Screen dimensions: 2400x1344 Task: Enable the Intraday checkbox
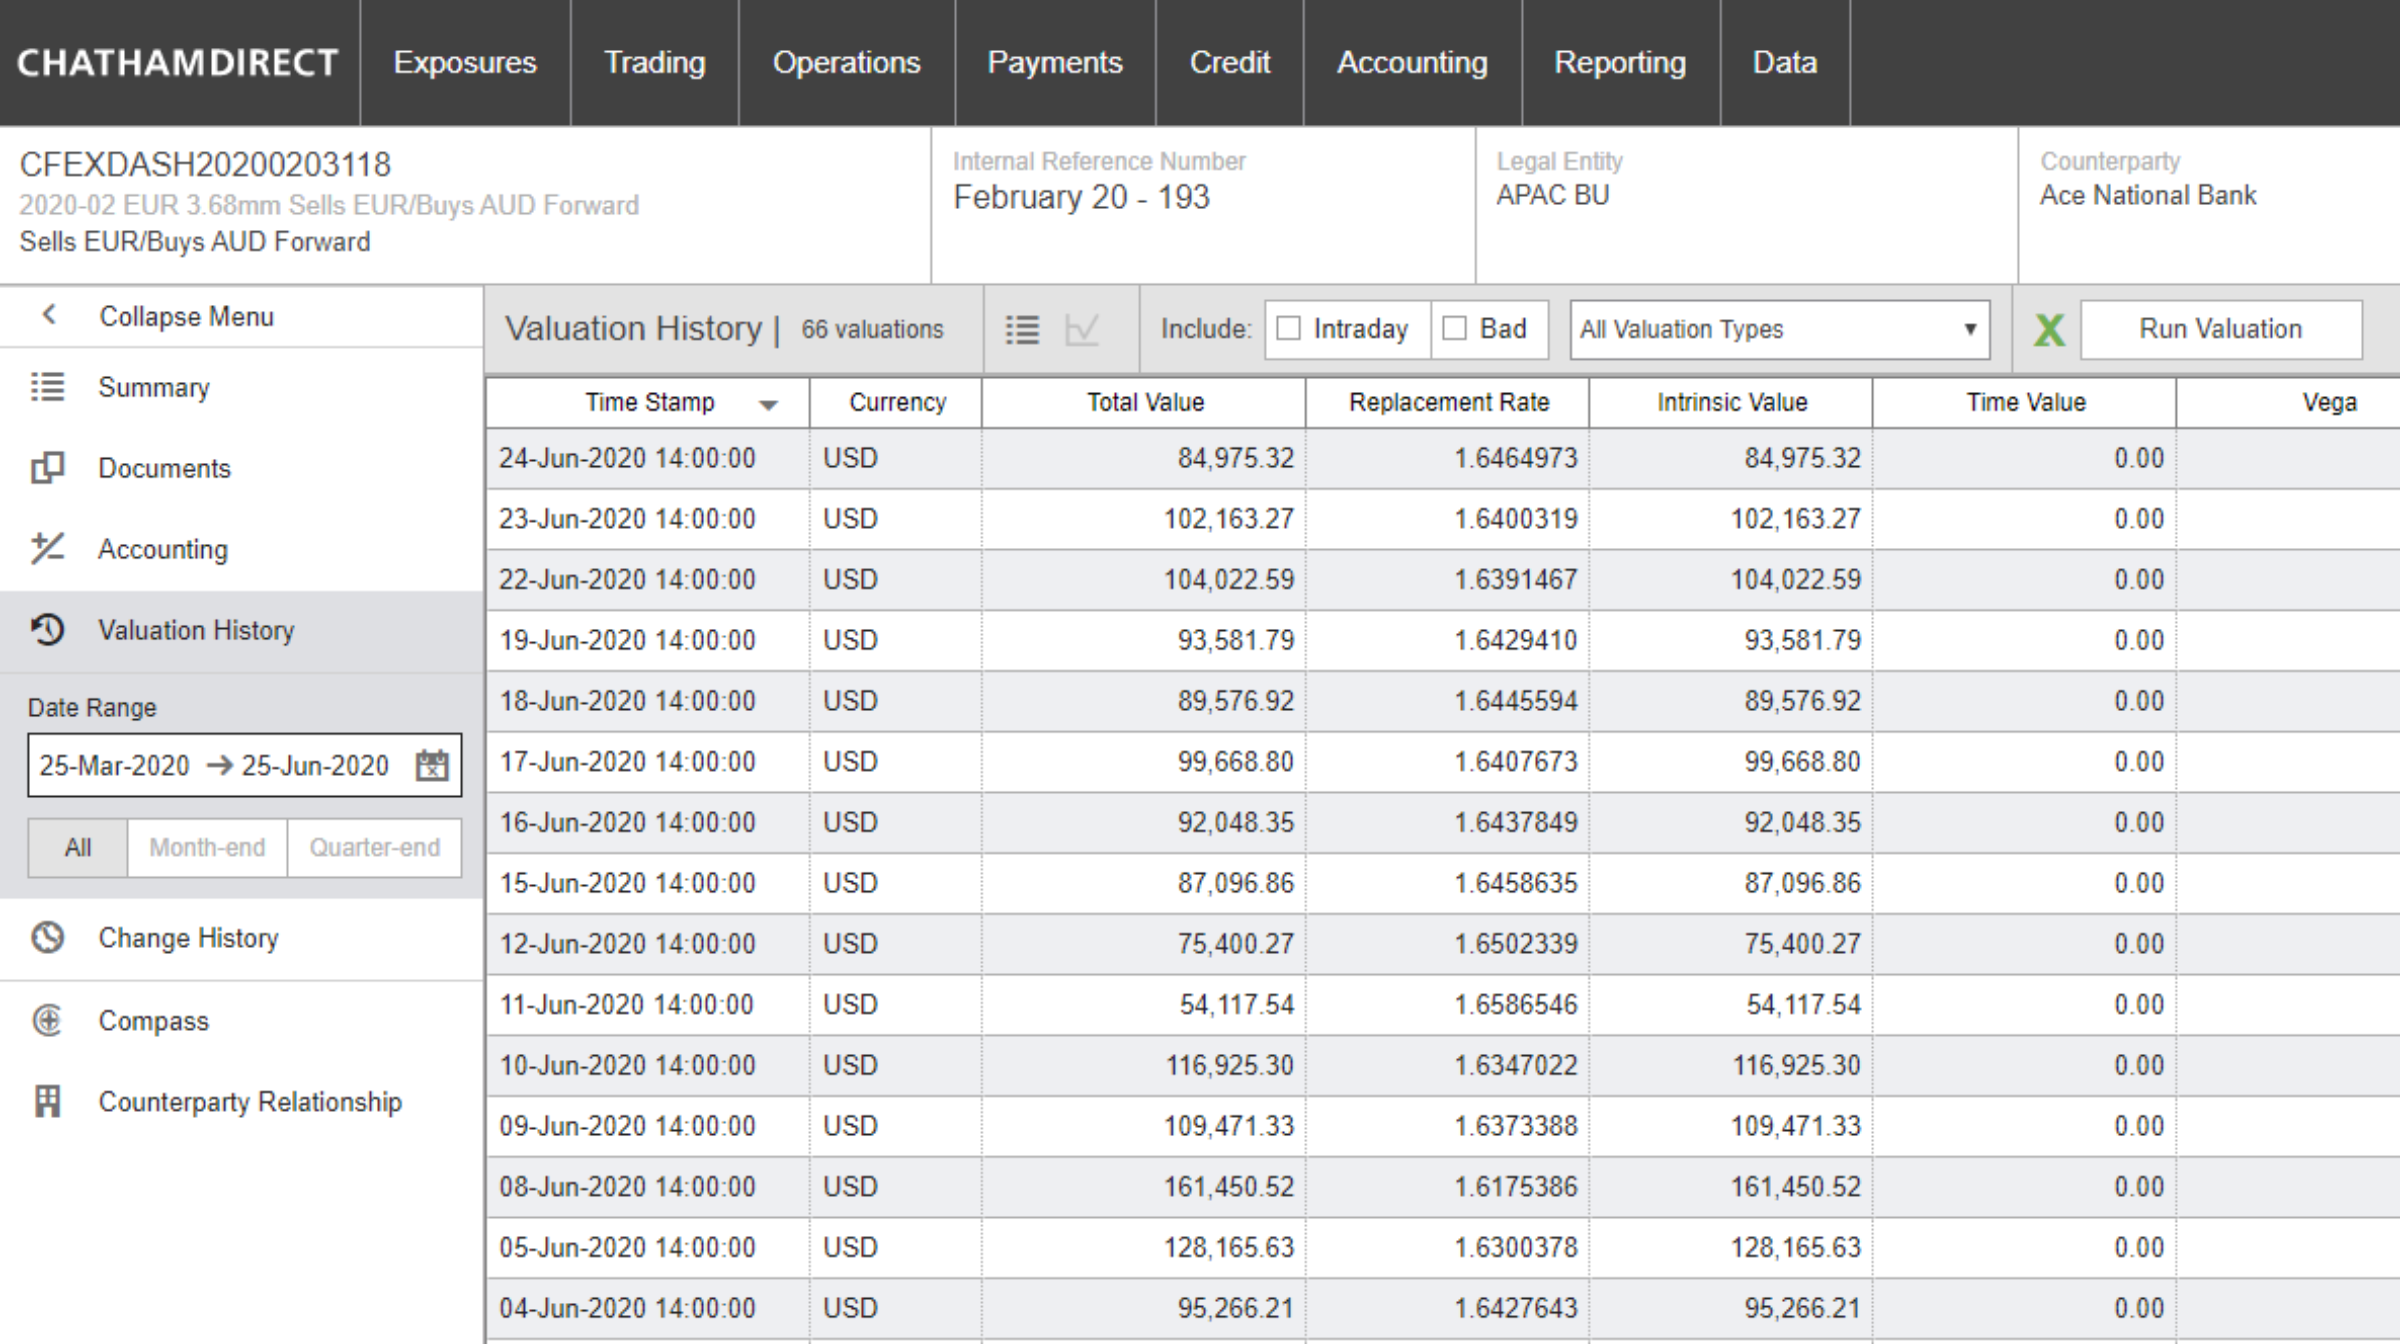[1286, 328]
